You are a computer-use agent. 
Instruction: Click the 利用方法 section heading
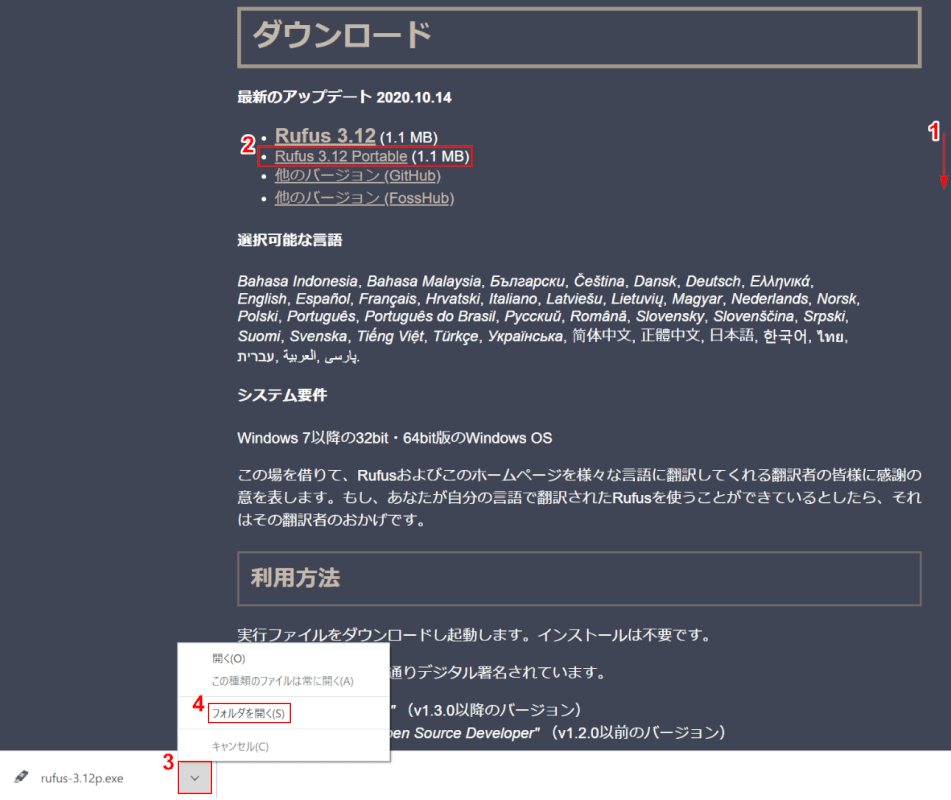coord(295,578)
